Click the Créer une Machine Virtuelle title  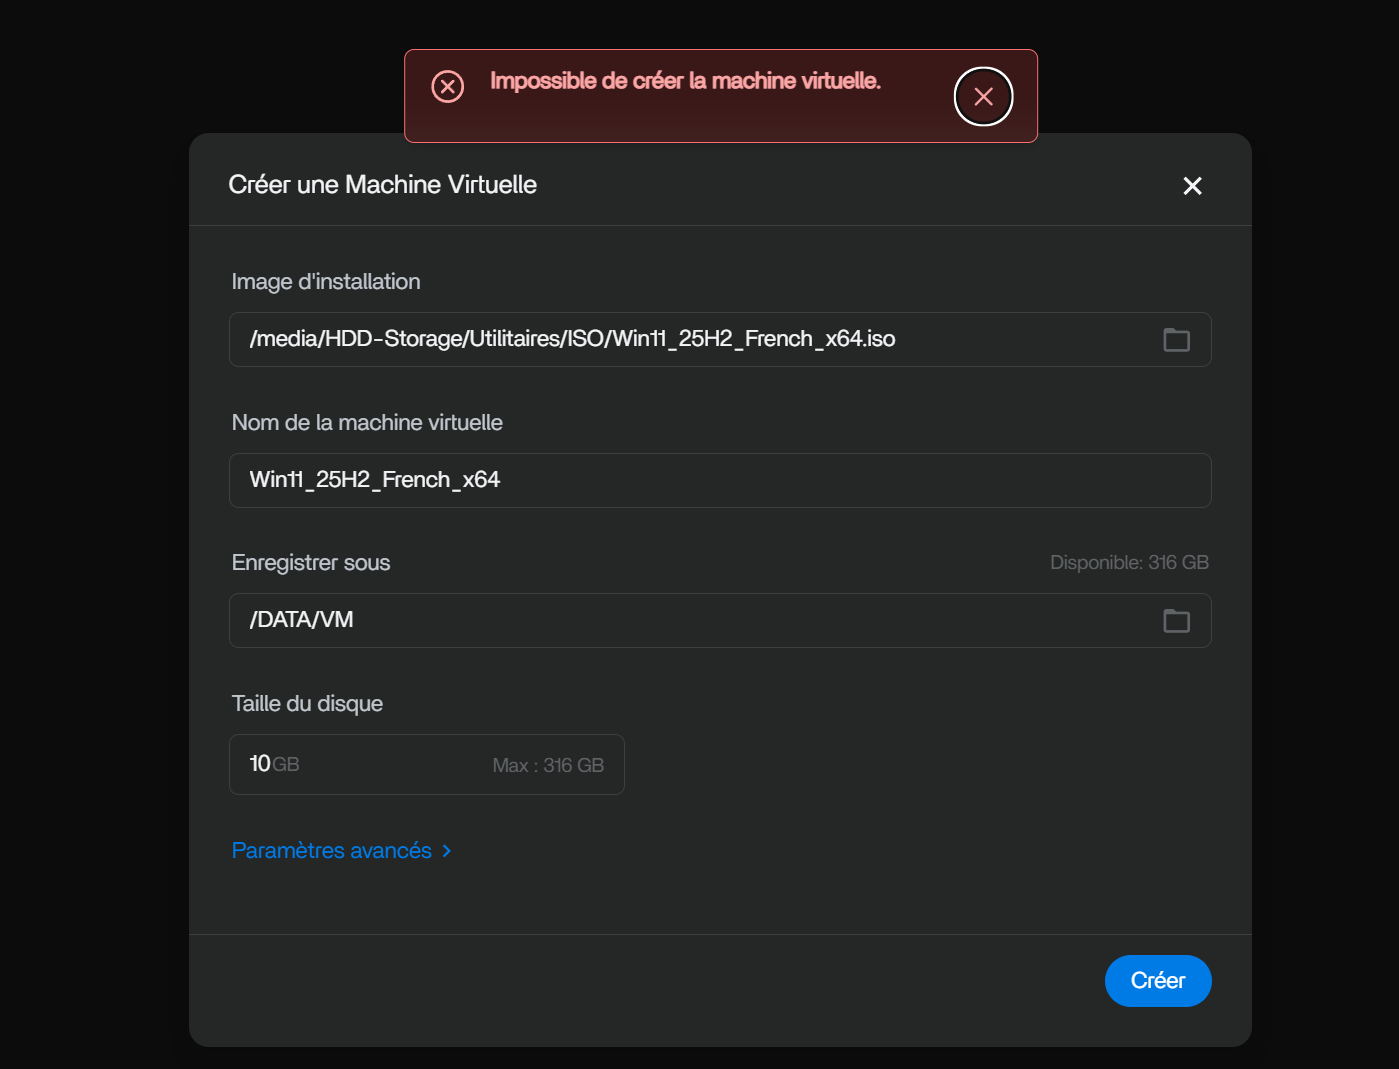(382, 185)
